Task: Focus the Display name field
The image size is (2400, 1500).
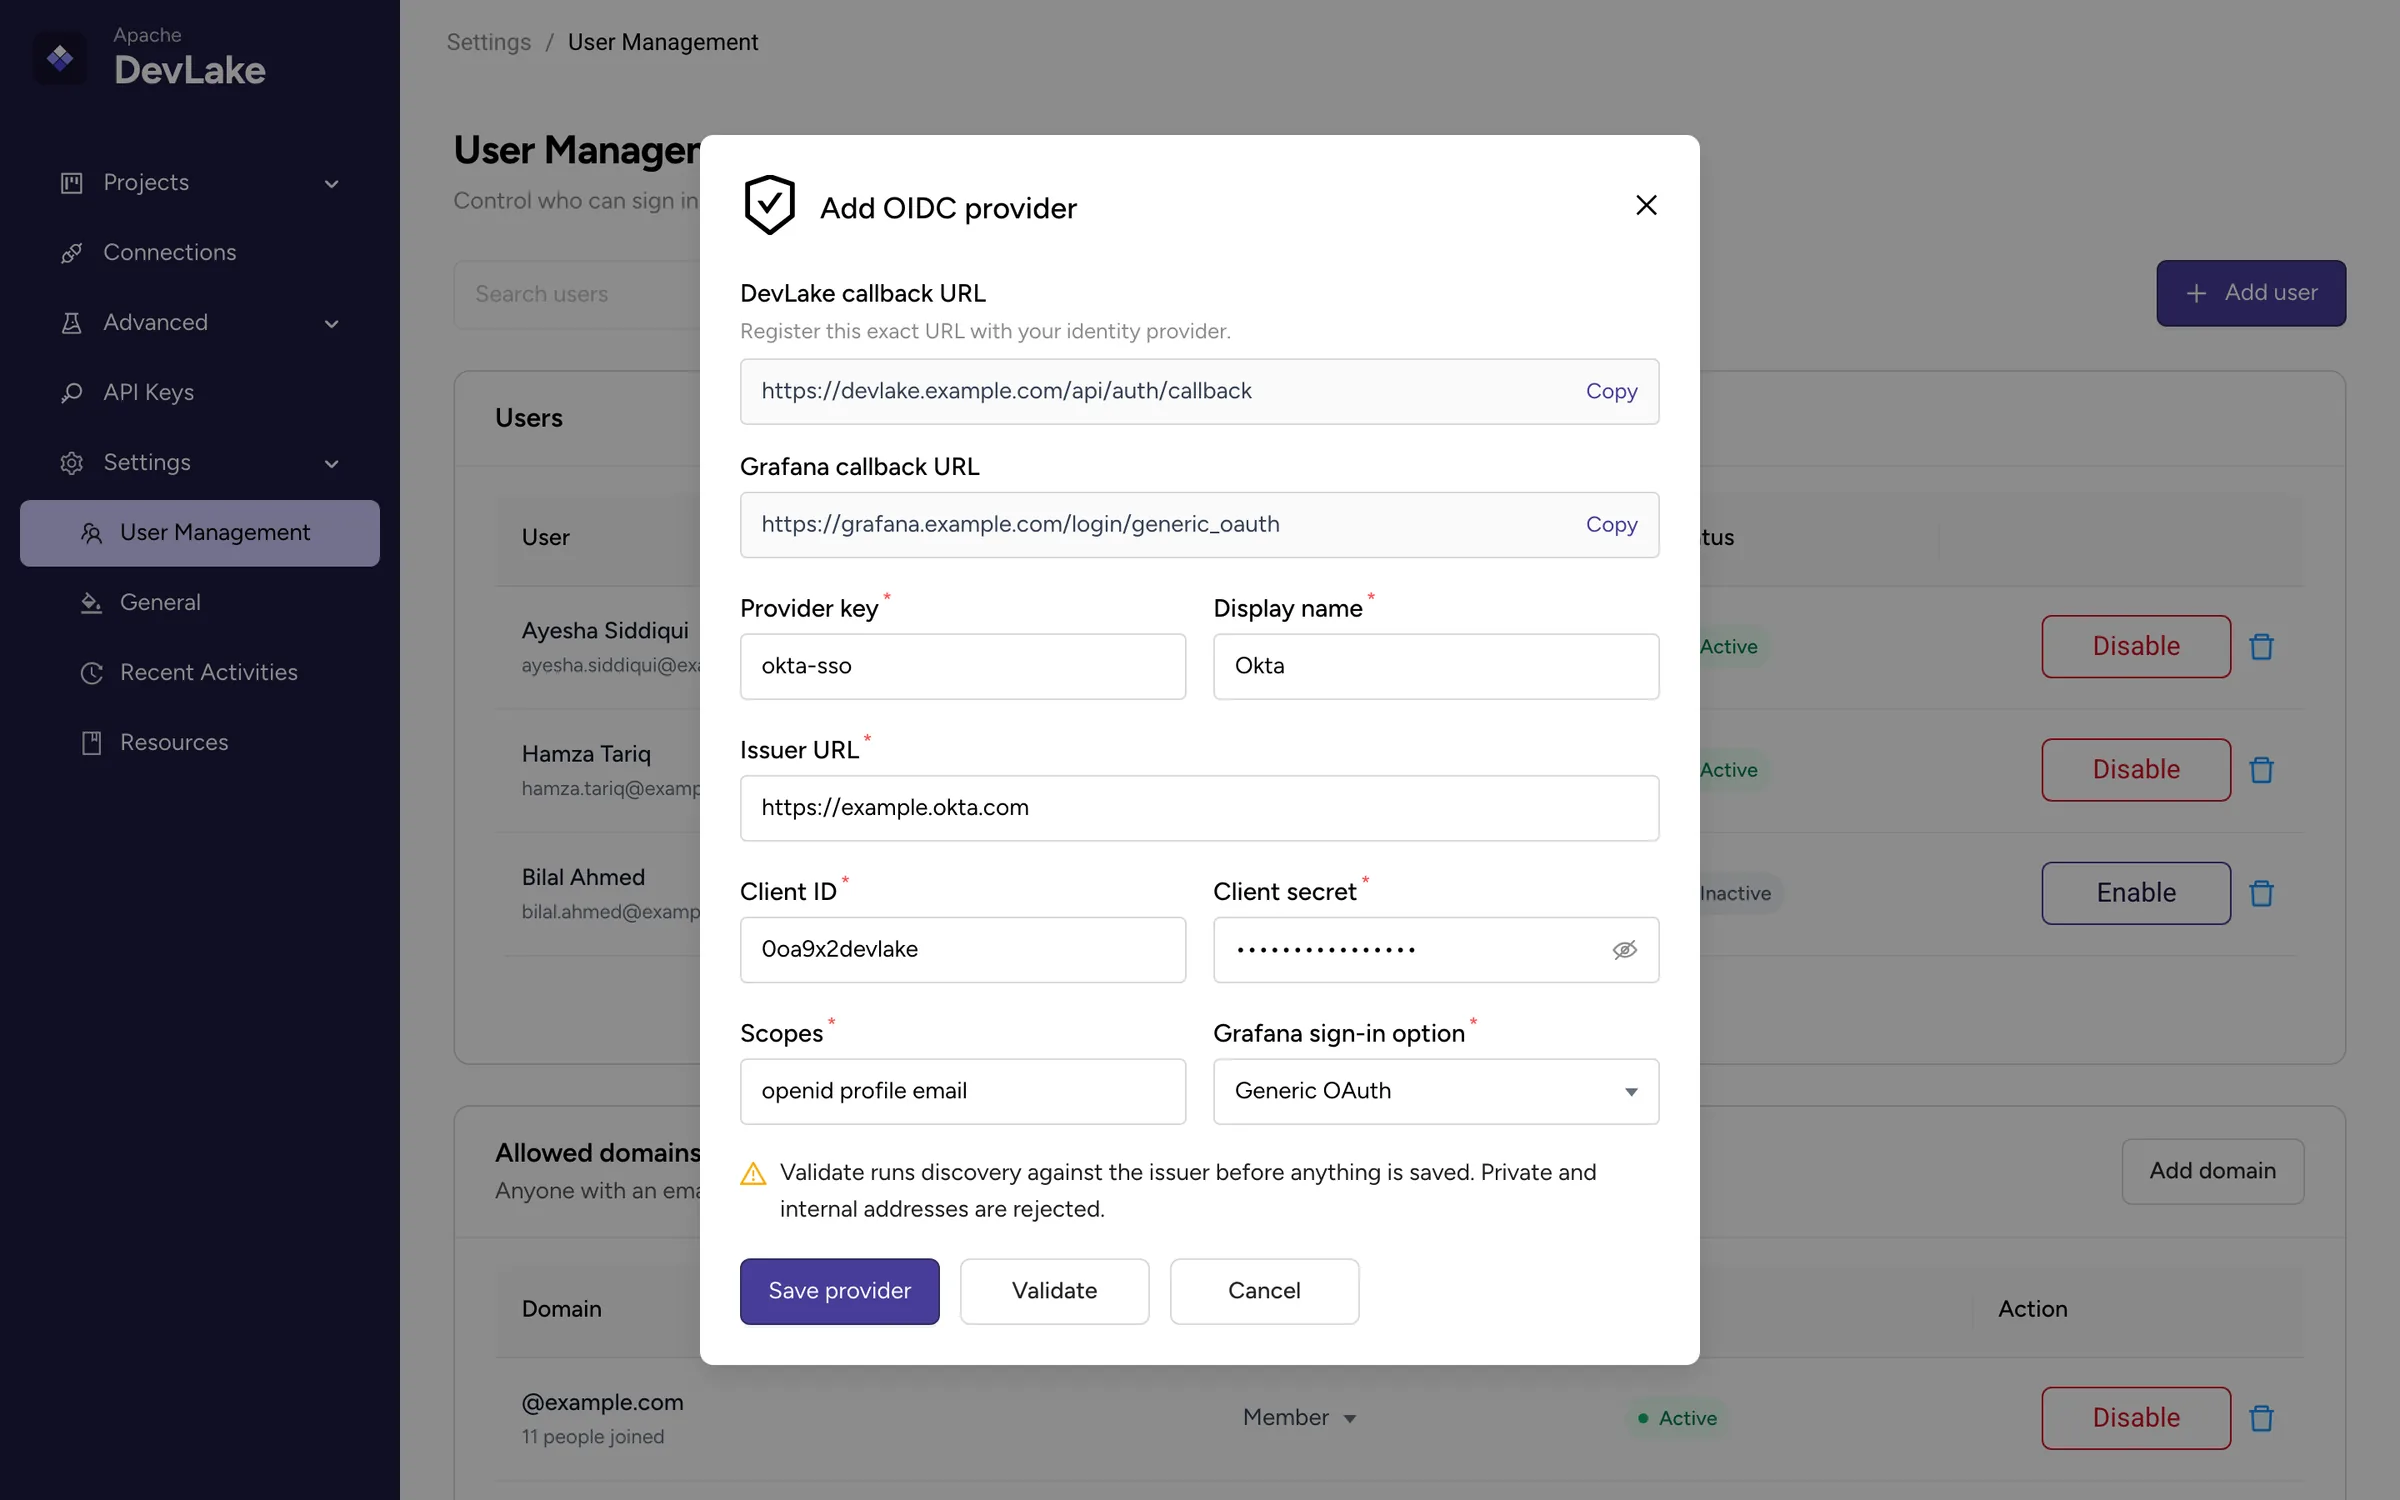Action: (1436, 666)
